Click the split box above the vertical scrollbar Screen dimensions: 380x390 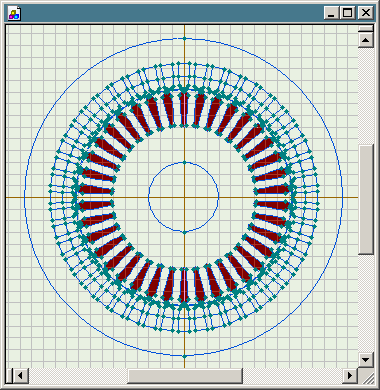pyautogui.click(x=366, y=29)
